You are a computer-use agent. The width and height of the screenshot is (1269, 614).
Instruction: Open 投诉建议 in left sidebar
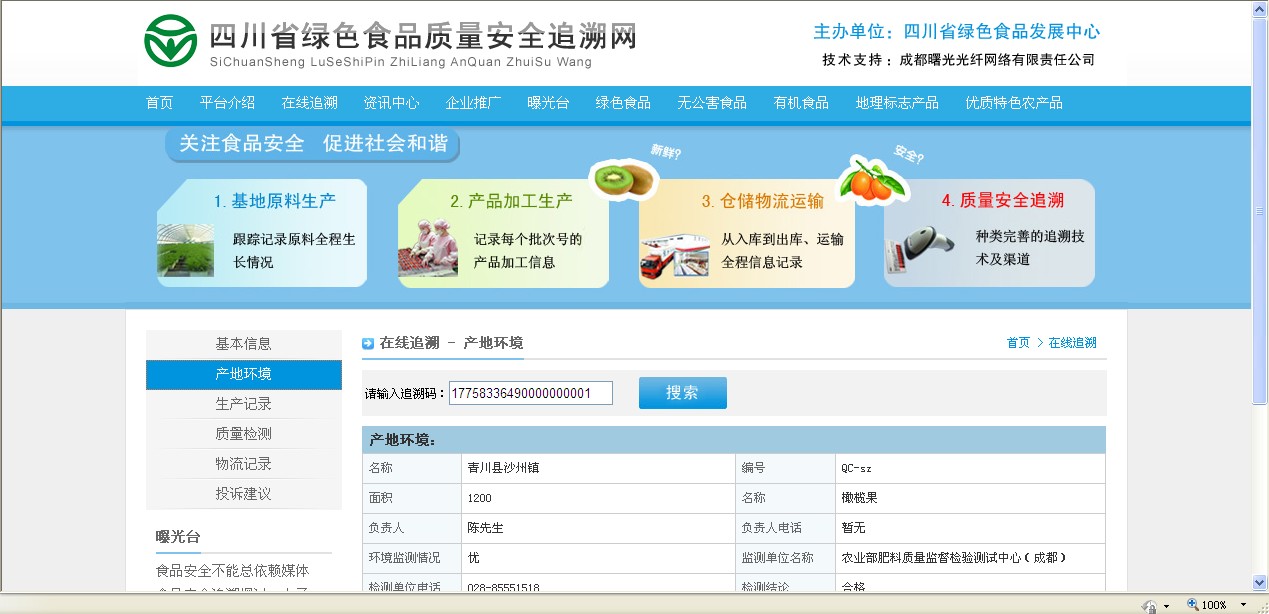pyautogui.click(x=243, y=494)
